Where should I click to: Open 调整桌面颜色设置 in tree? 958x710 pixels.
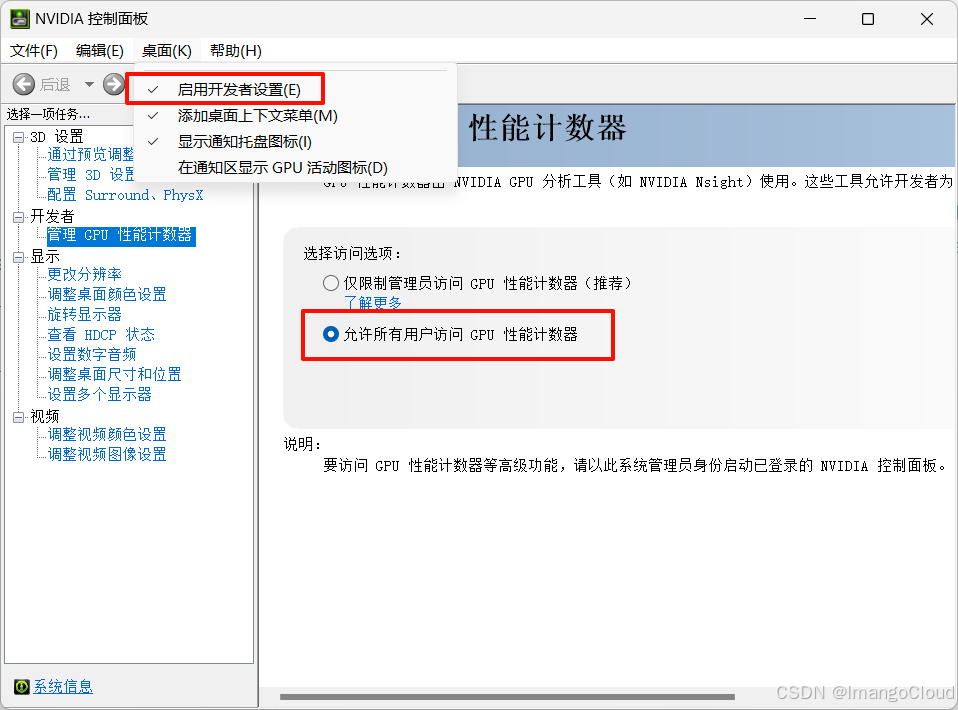tap(107, 295)
